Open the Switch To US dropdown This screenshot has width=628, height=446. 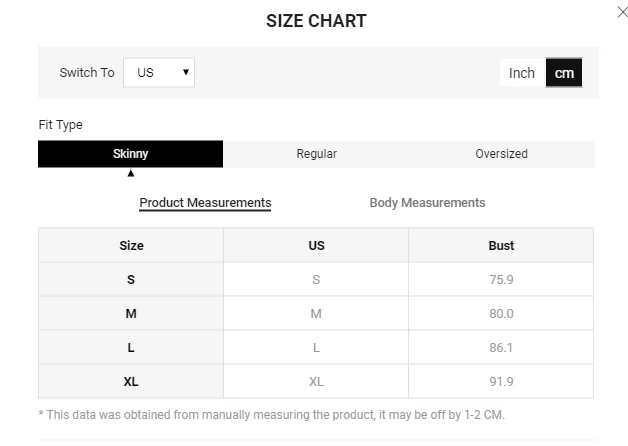click(x=158, y=73)
